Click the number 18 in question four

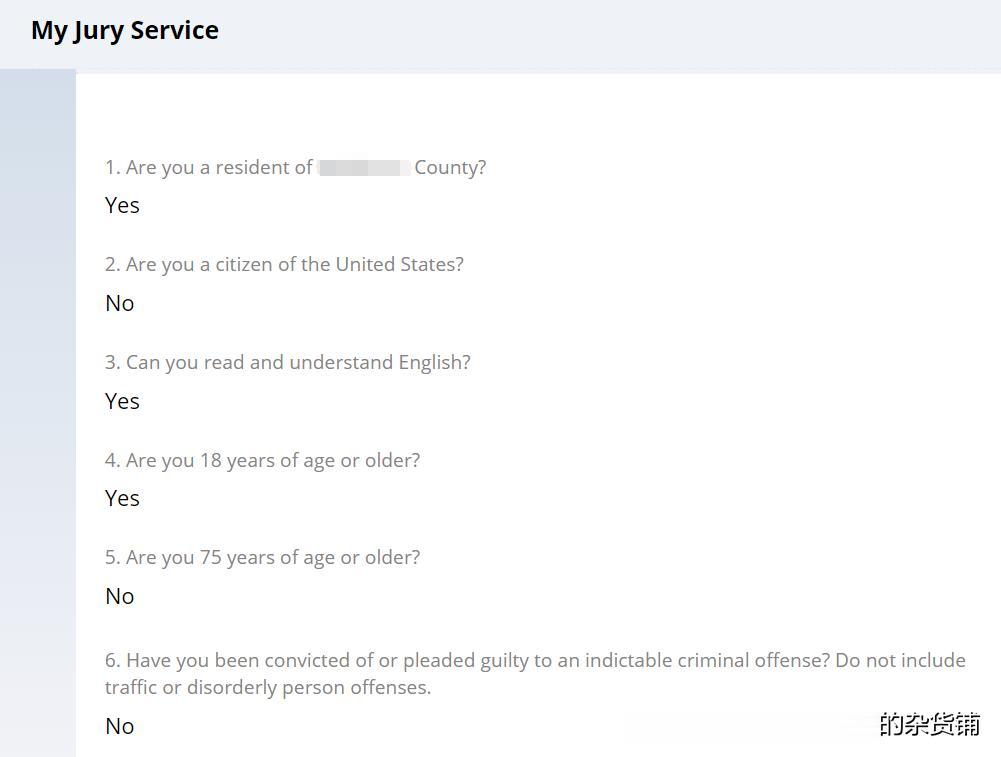pos(210,460)
